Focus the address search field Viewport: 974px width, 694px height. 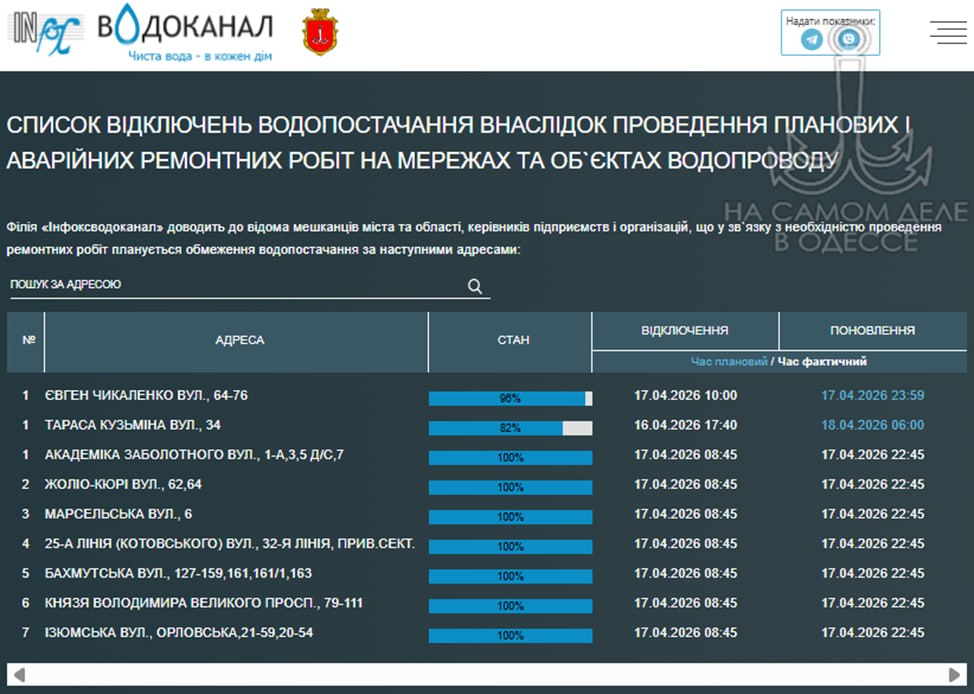[x=235, y=285]
